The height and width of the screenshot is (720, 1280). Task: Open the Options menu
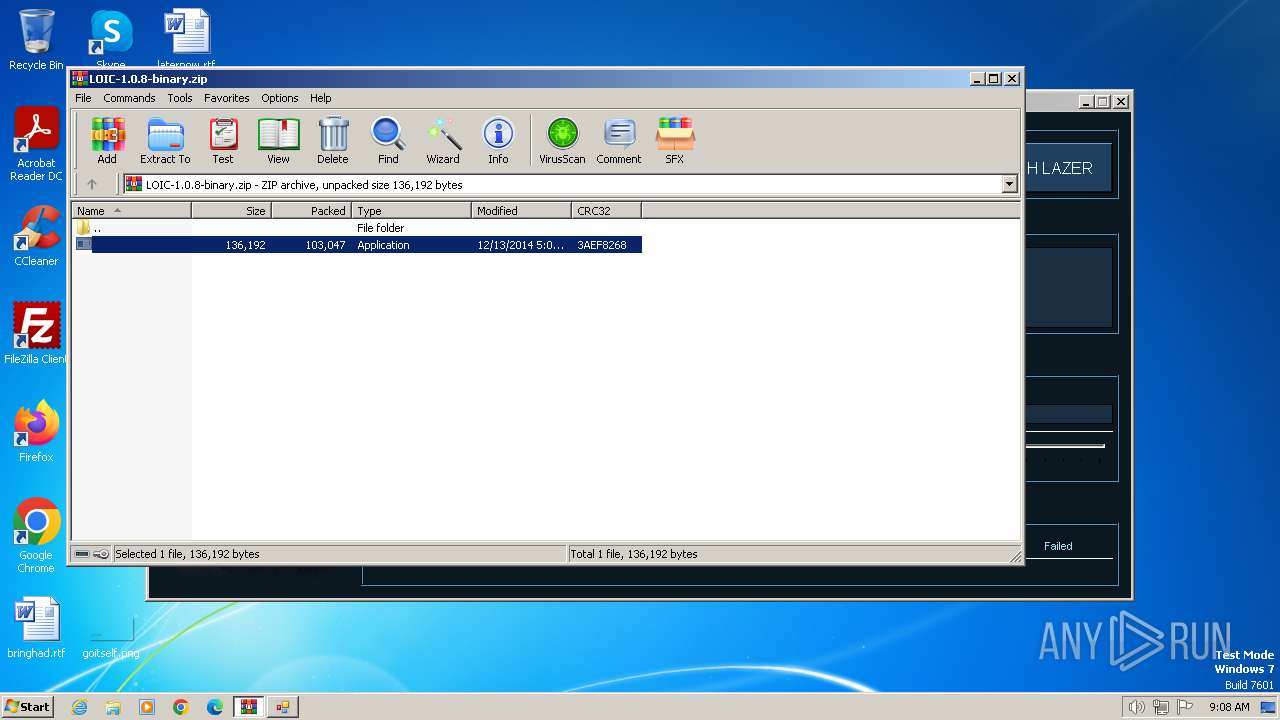coord(280,98)
